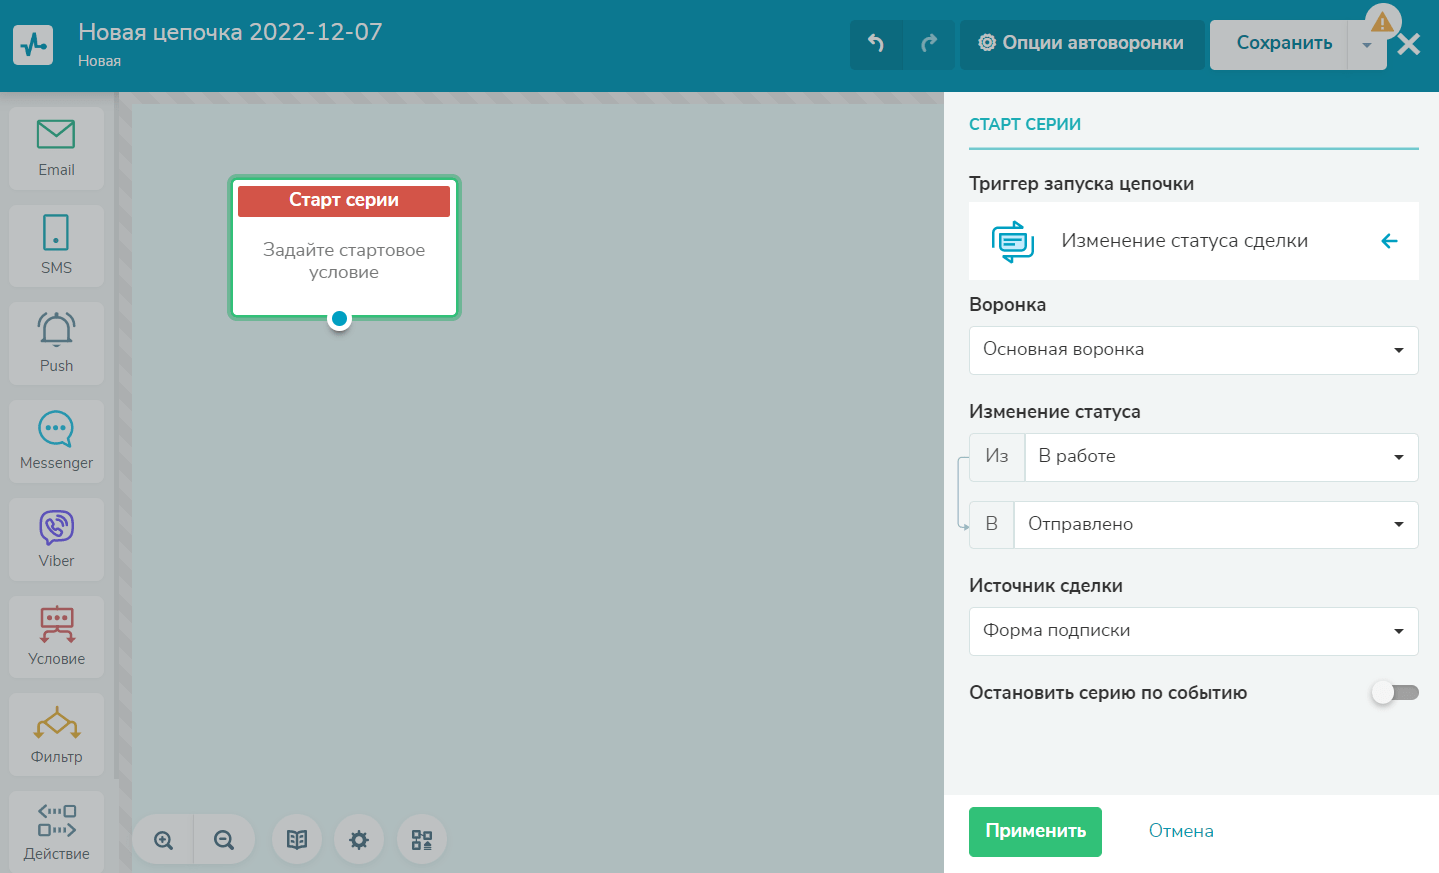Add a Viber block from sidebar
The height and width of the screenshot is (873, 1439).
[56, 539]
